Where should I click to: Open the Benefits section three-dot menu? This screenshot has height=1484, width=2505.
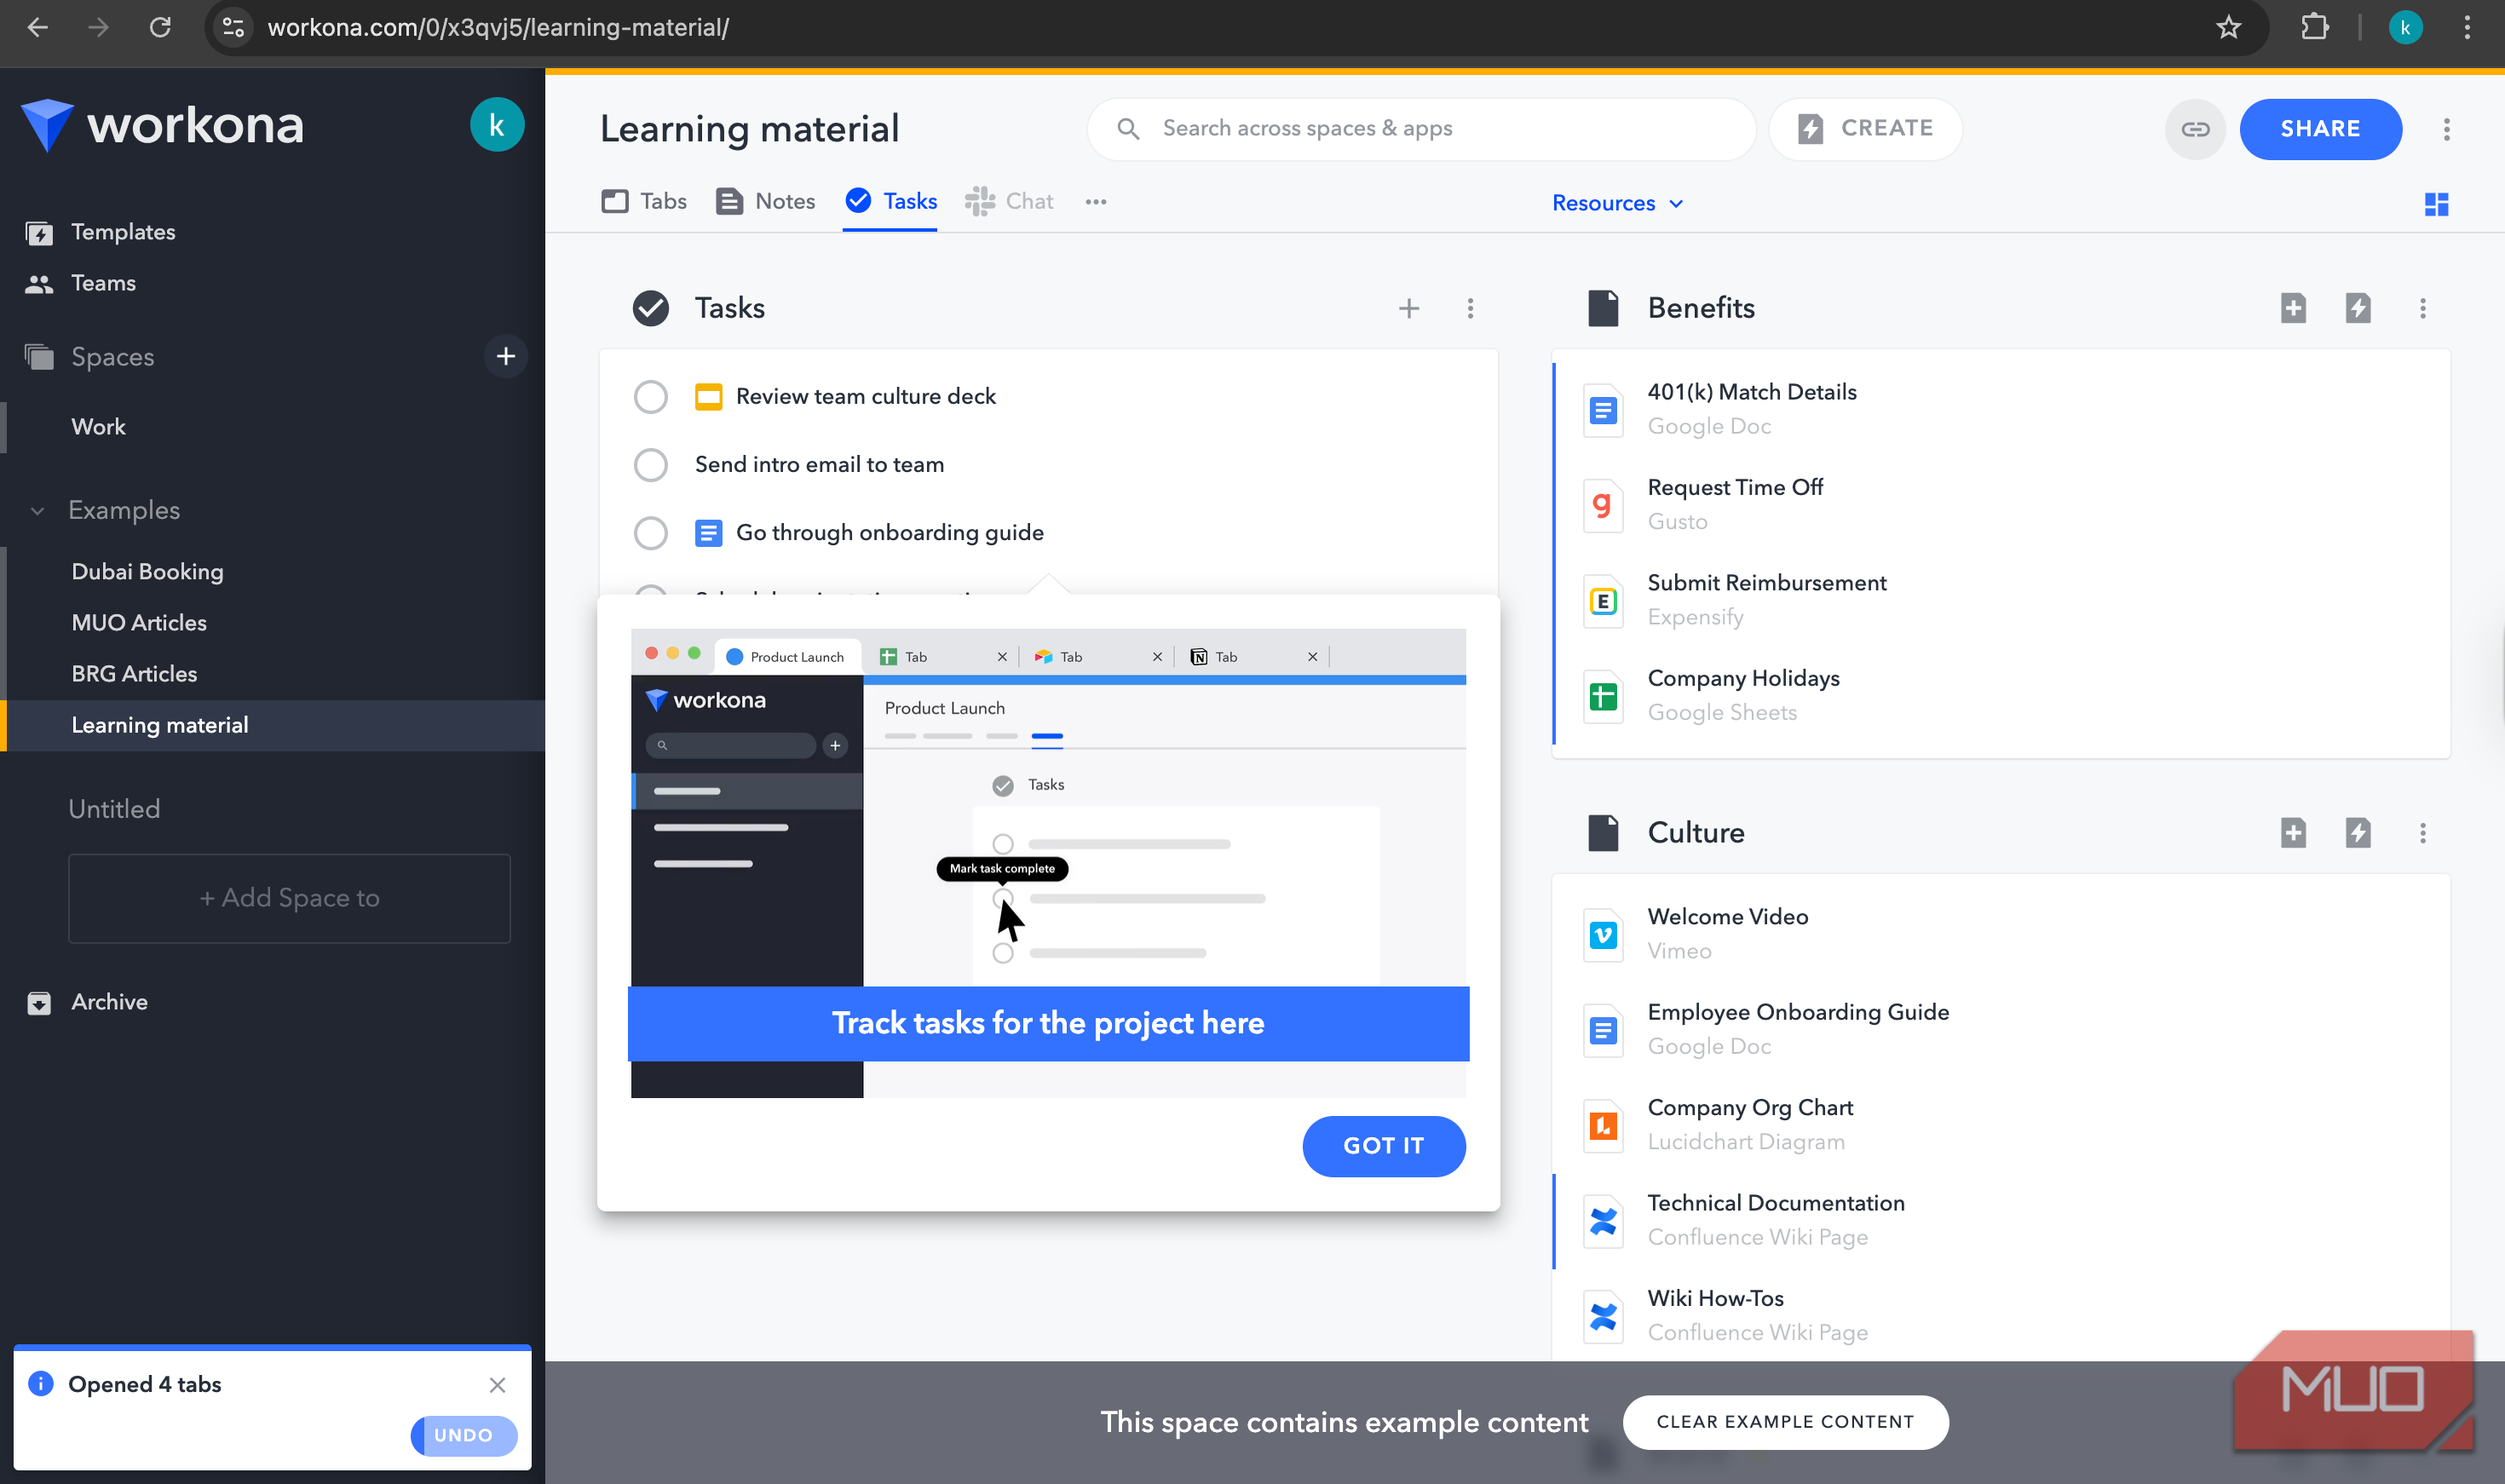[2422, 308]
